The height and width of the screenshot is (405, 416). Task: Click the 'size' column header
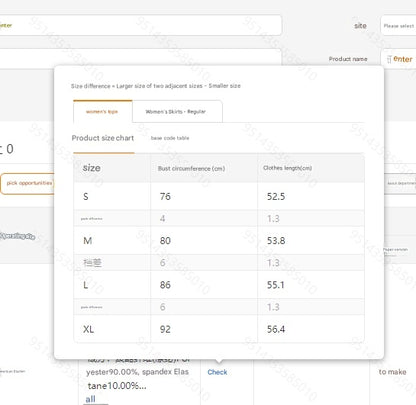point(92,168)
